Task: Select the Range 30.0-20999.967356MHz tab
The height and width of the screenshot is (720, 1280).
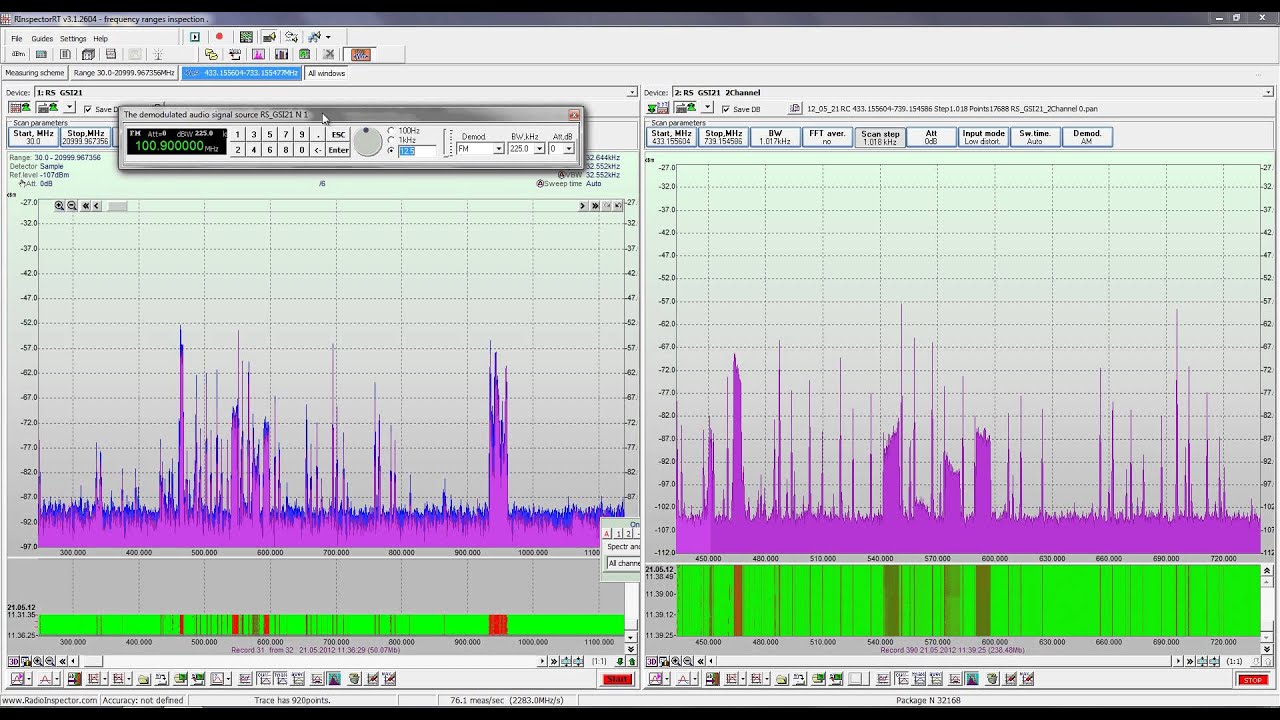Action: point(124,73)
